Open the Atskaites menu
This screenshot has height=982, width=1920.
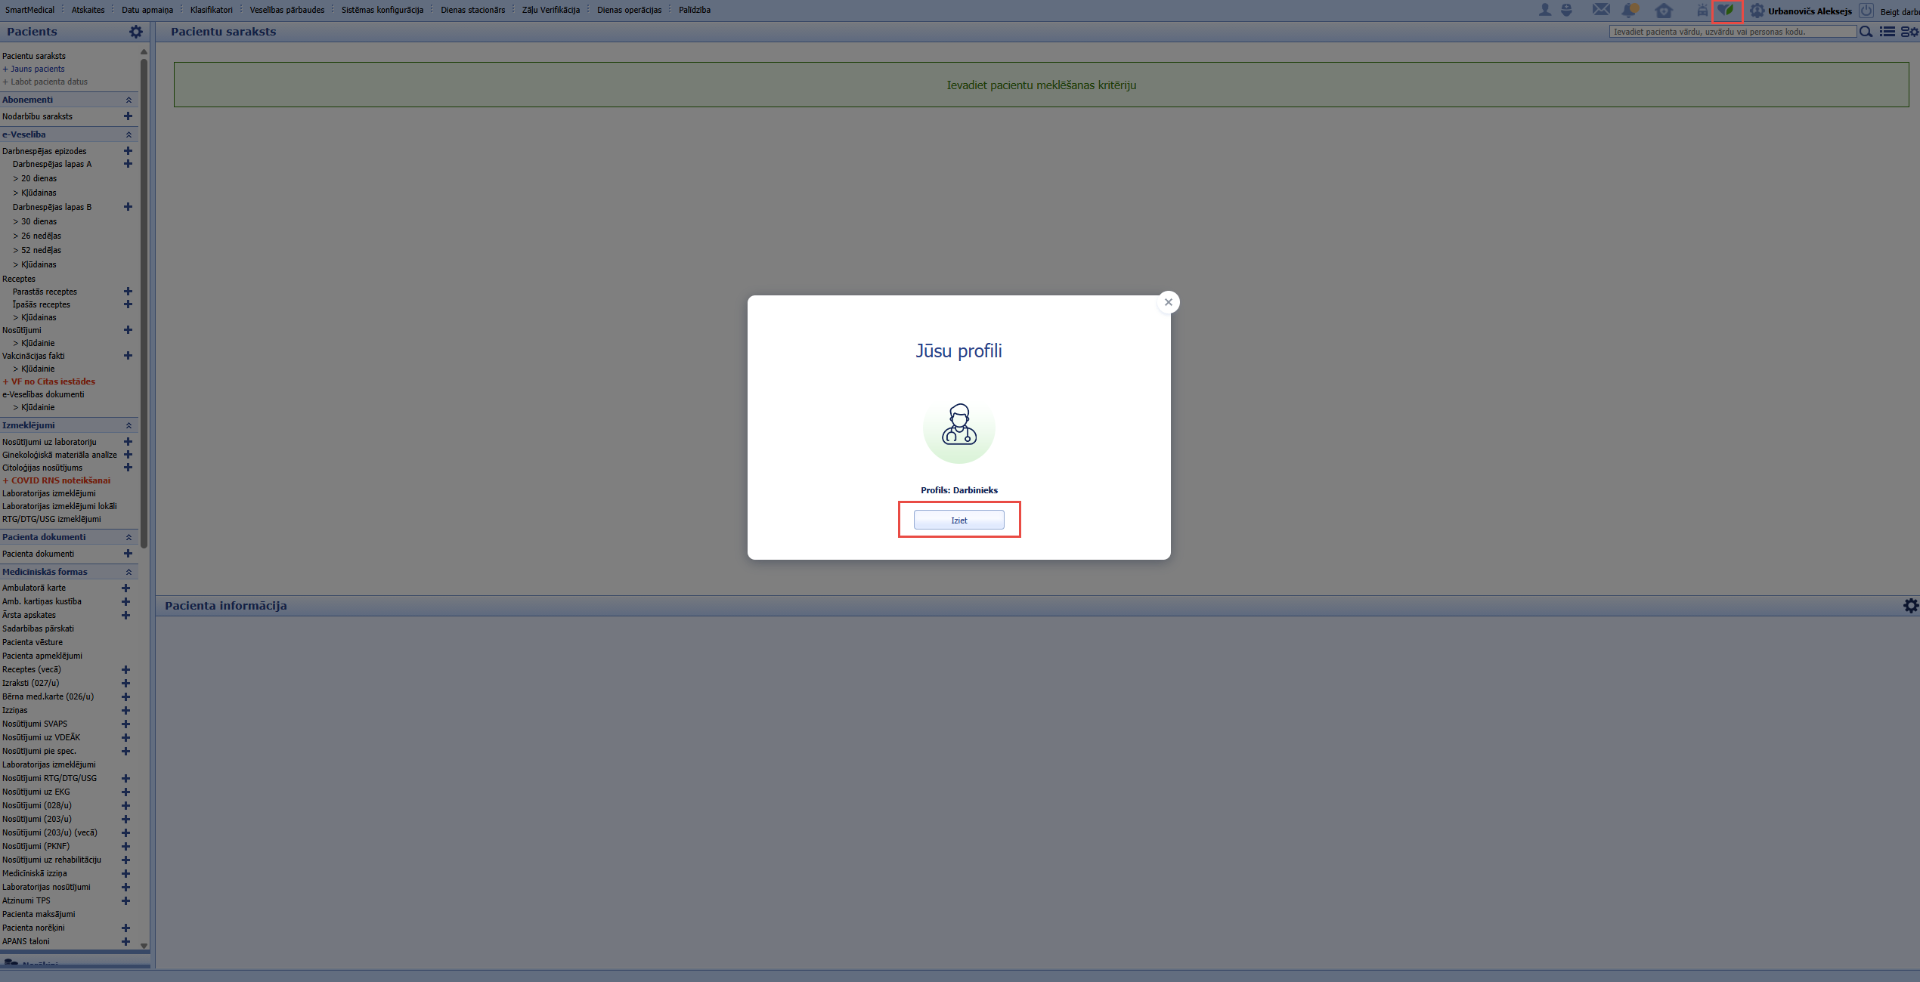point(88,10)
